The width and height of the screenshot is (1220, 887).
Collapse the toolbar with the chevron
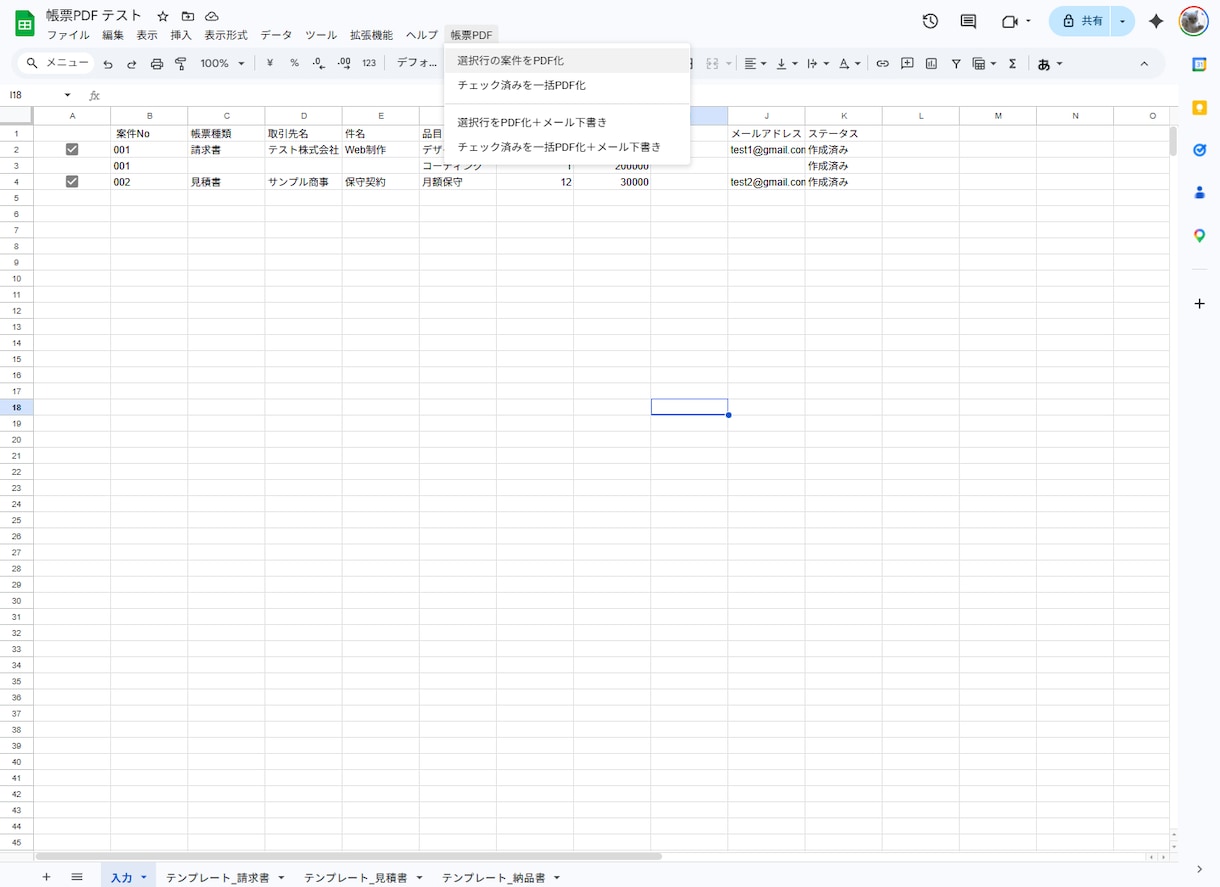coord(1144,63)
